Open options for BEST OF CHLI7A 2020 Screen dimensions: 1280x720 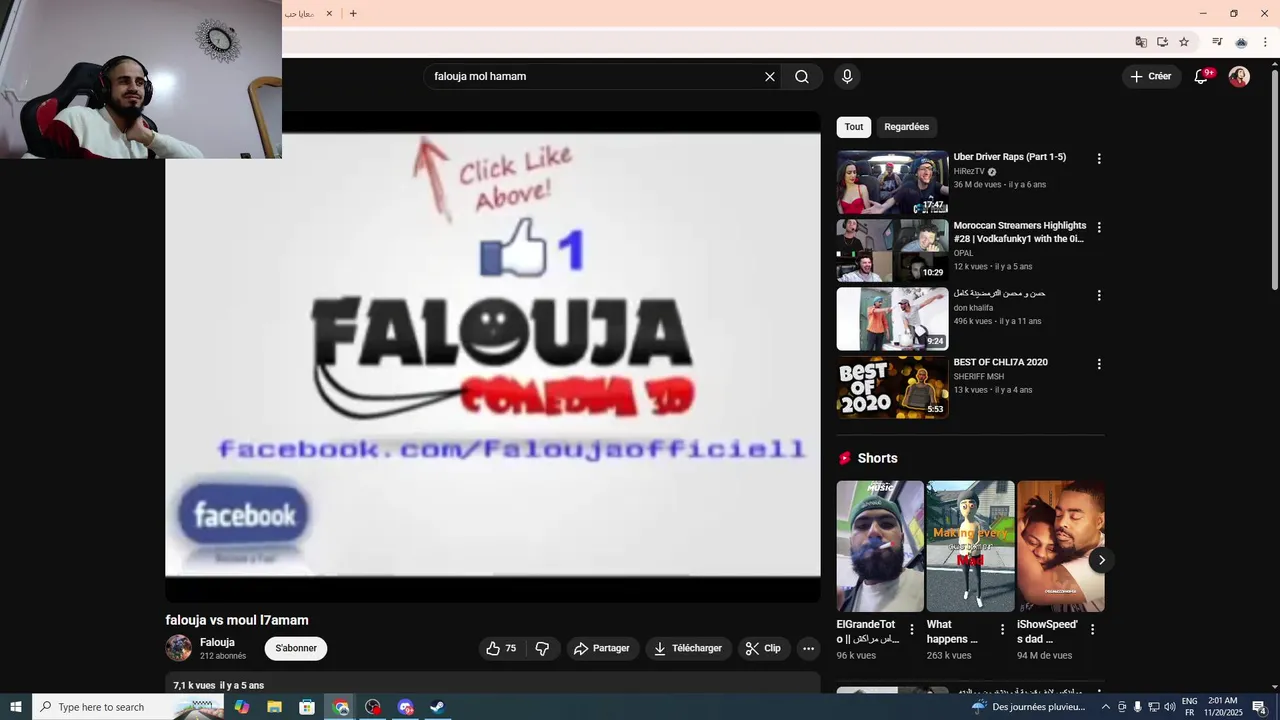[x=1099, y=364]
